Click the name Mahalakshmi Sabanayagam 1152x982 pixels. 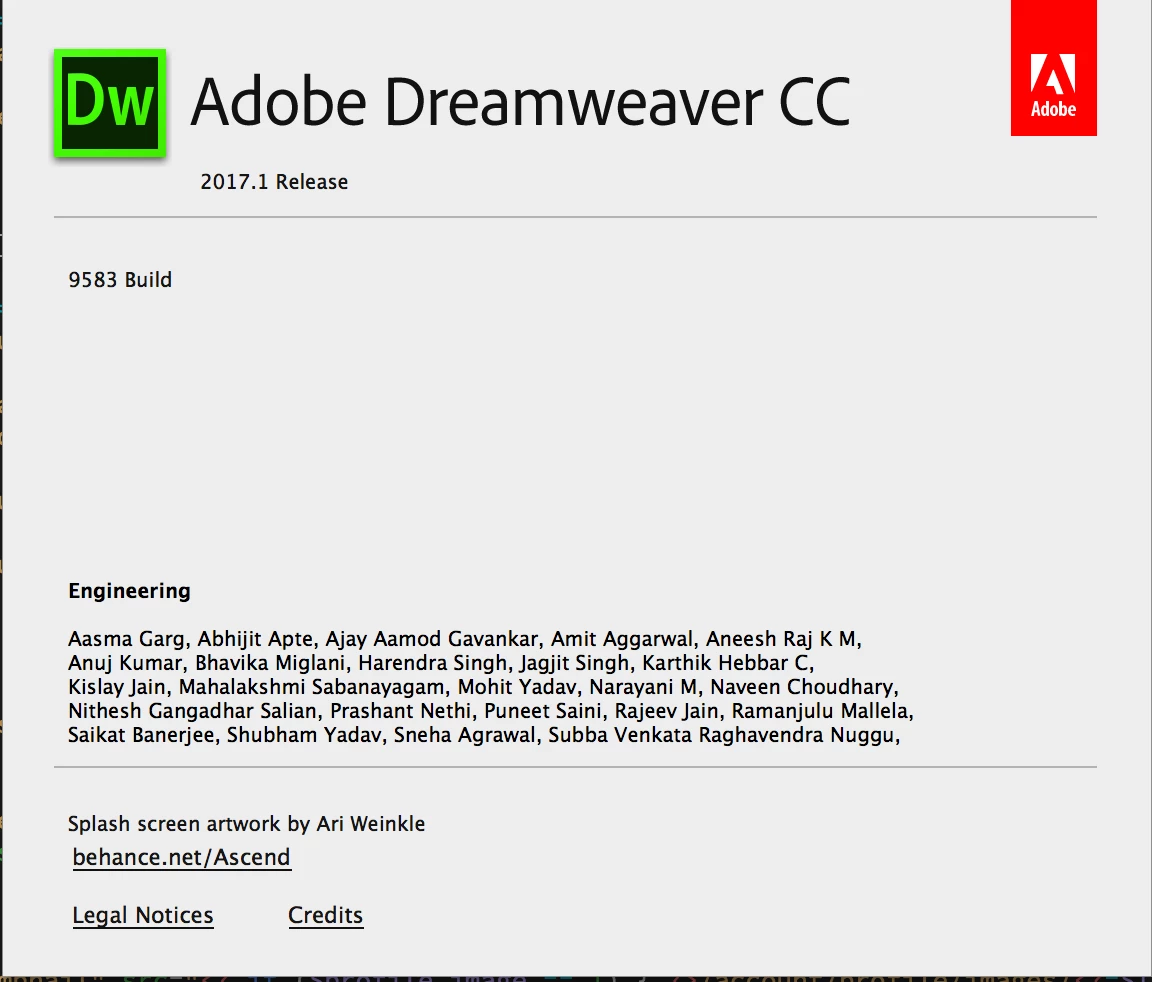(312, 687)
